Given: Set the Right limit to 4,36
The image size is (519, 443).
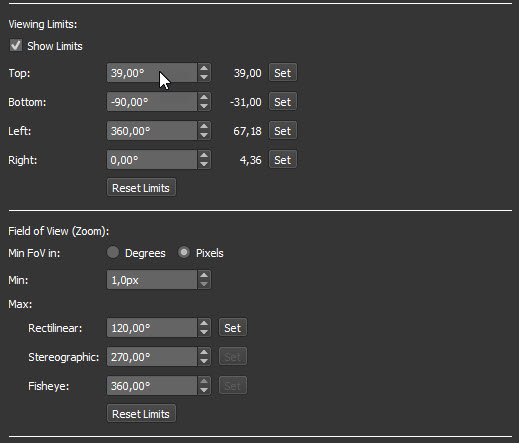Looking at the screenshot, I should (x=283, y=160).
